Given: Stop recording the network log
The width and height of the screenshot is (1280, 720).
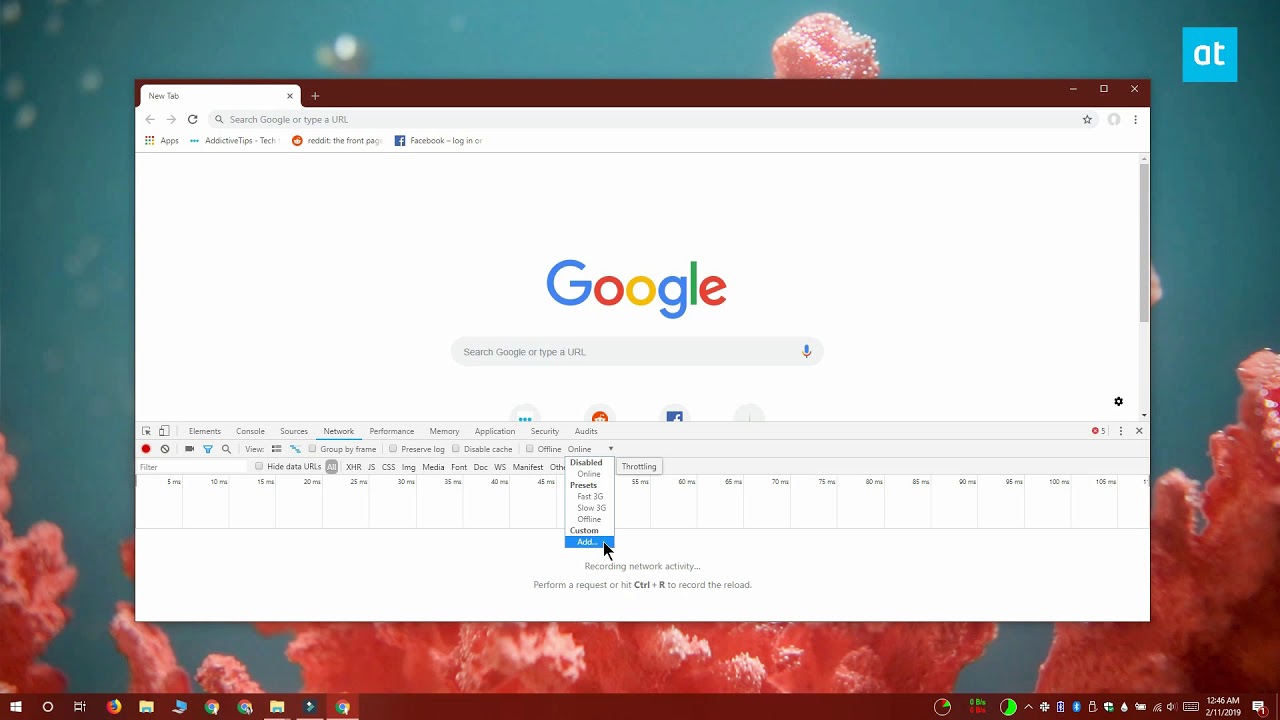Looking at the screenshot, I should pyautogui.click(x=146, y=449).
